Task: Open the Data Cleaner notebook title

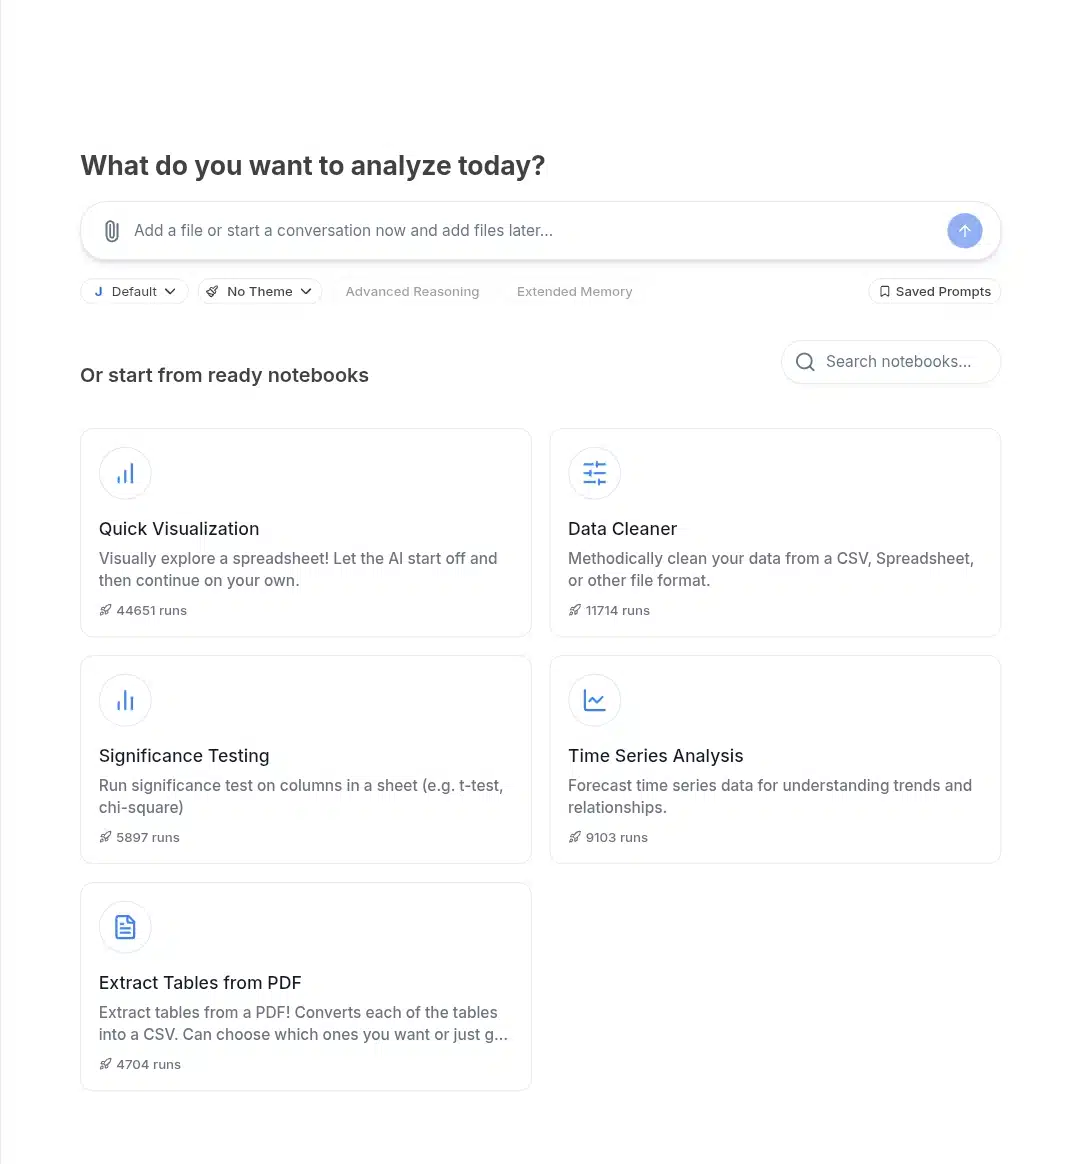Action: (x=623, y=529)
